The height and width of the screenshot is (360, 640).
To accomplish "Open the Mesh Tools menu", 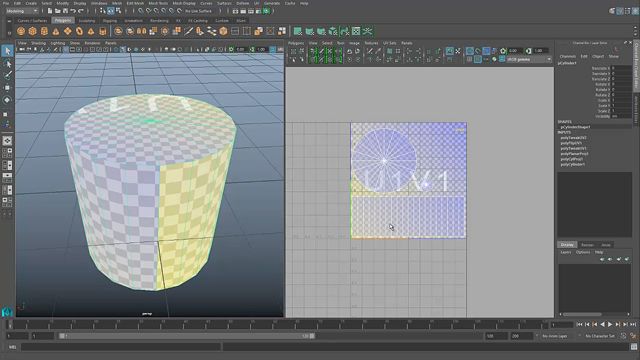I will (x=158, y=3).
